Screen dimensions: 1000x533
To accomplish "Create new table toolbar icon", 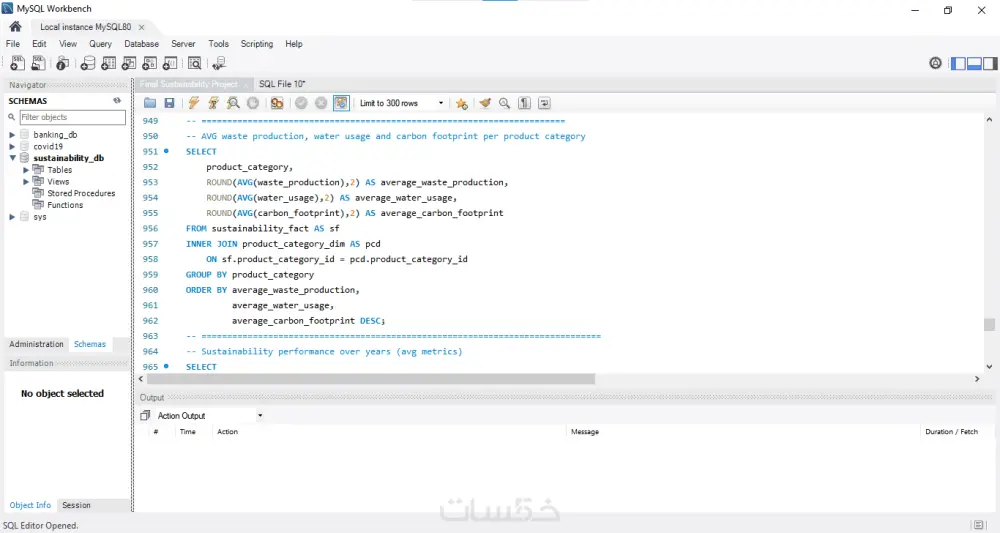I will tap(108, 63).
